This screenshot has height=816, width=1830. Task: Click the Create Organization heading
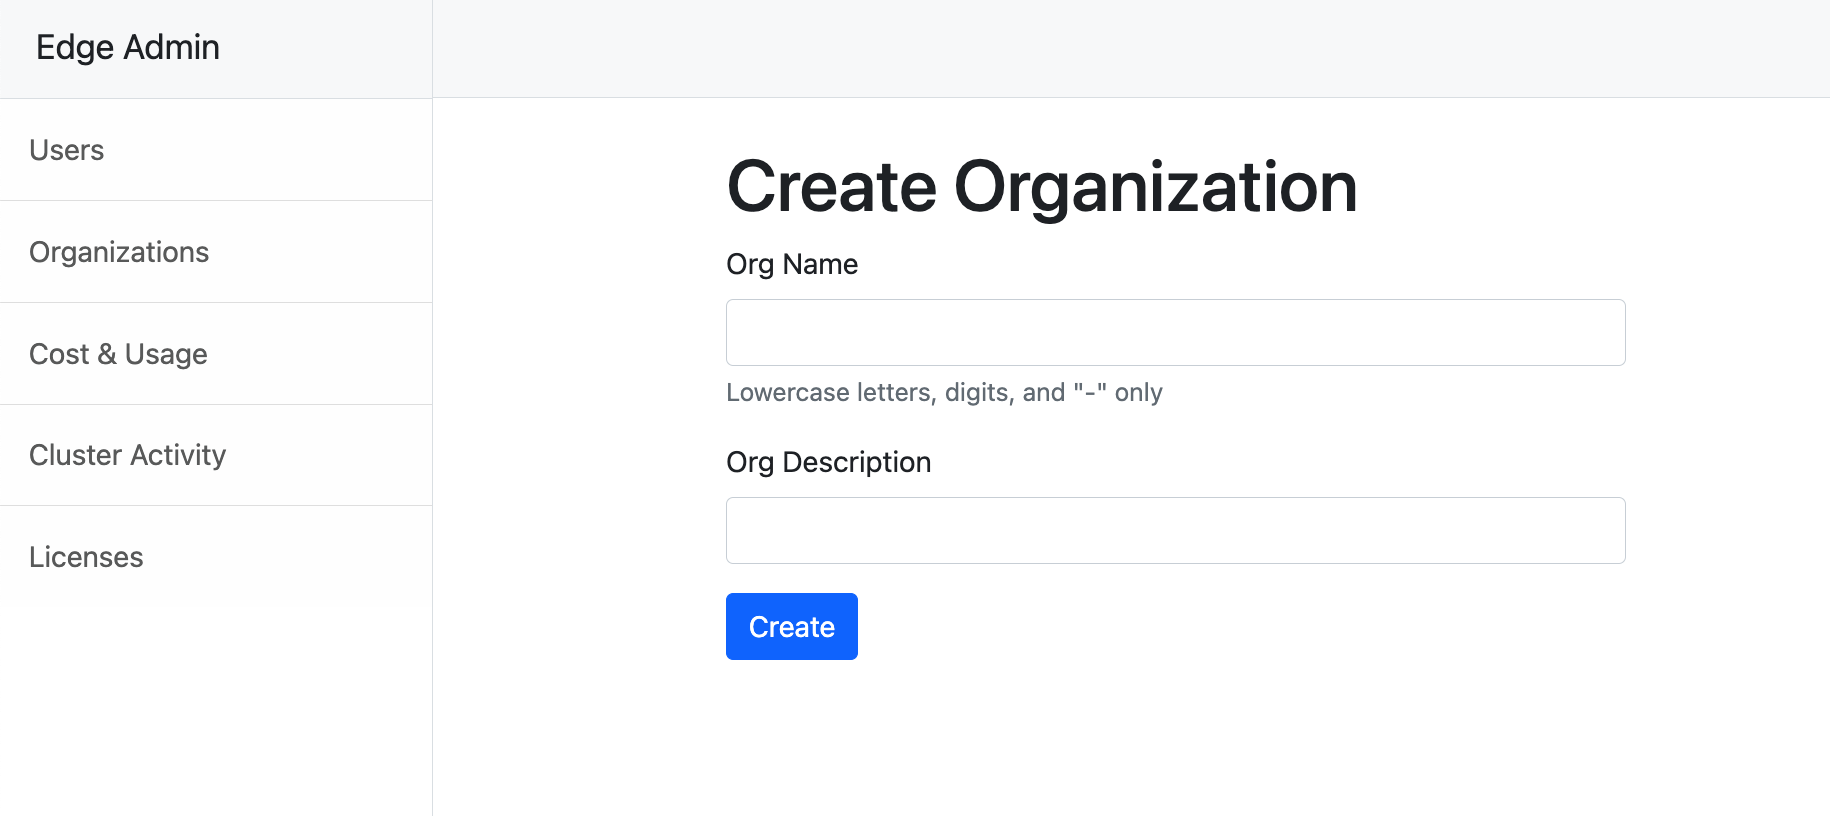point(1042,187)
